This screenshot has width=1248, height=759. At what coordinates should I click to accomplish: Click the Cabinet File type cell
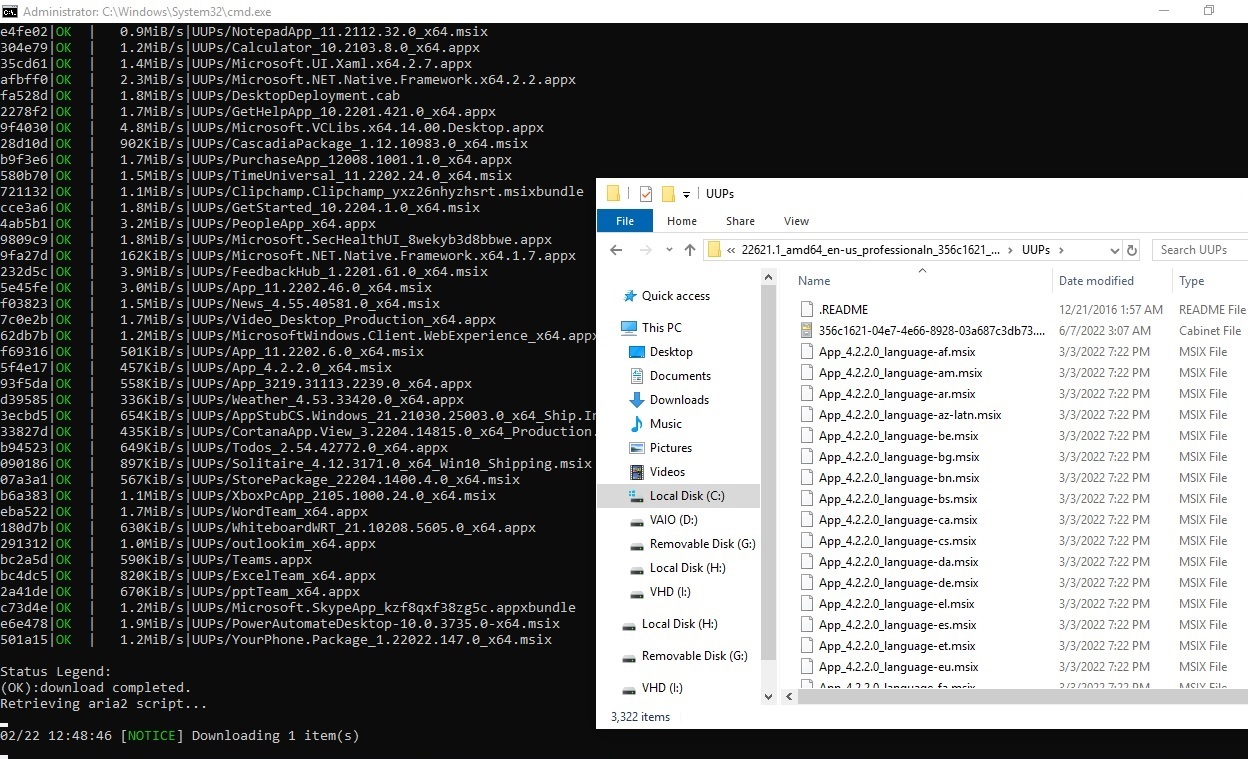click(1210, 331)
